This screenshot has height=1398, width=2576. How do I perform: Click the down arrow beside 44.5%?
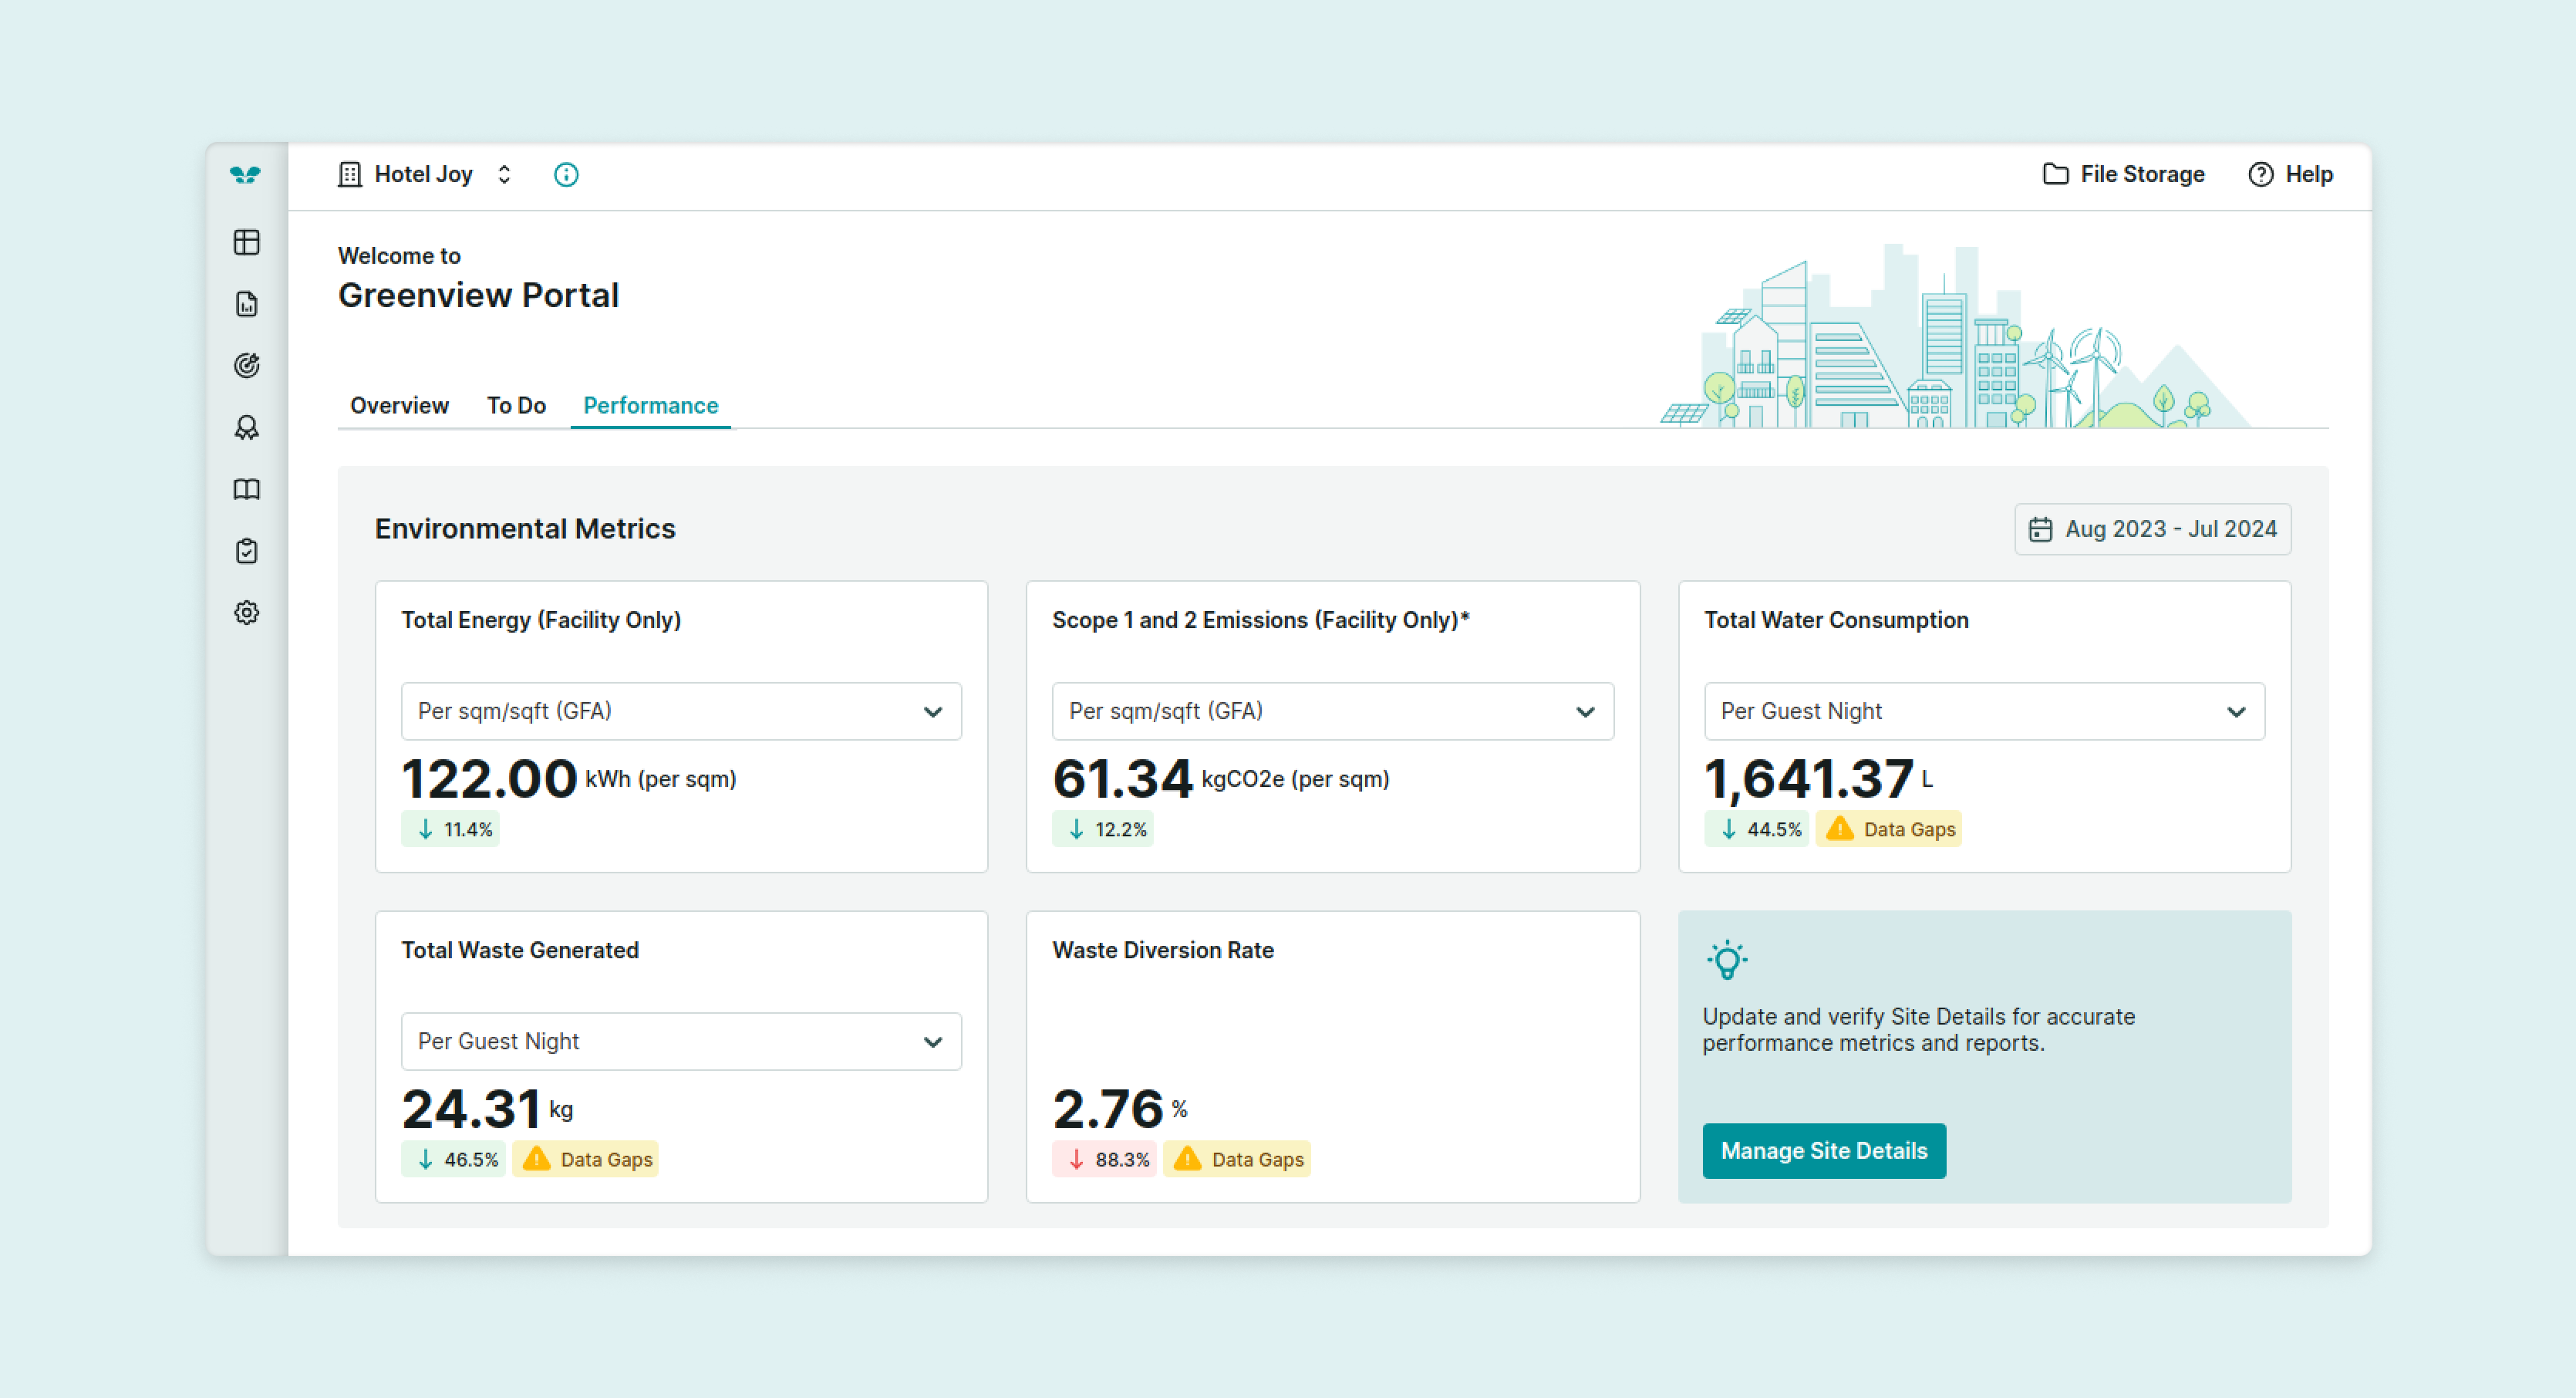(1728, 829)
